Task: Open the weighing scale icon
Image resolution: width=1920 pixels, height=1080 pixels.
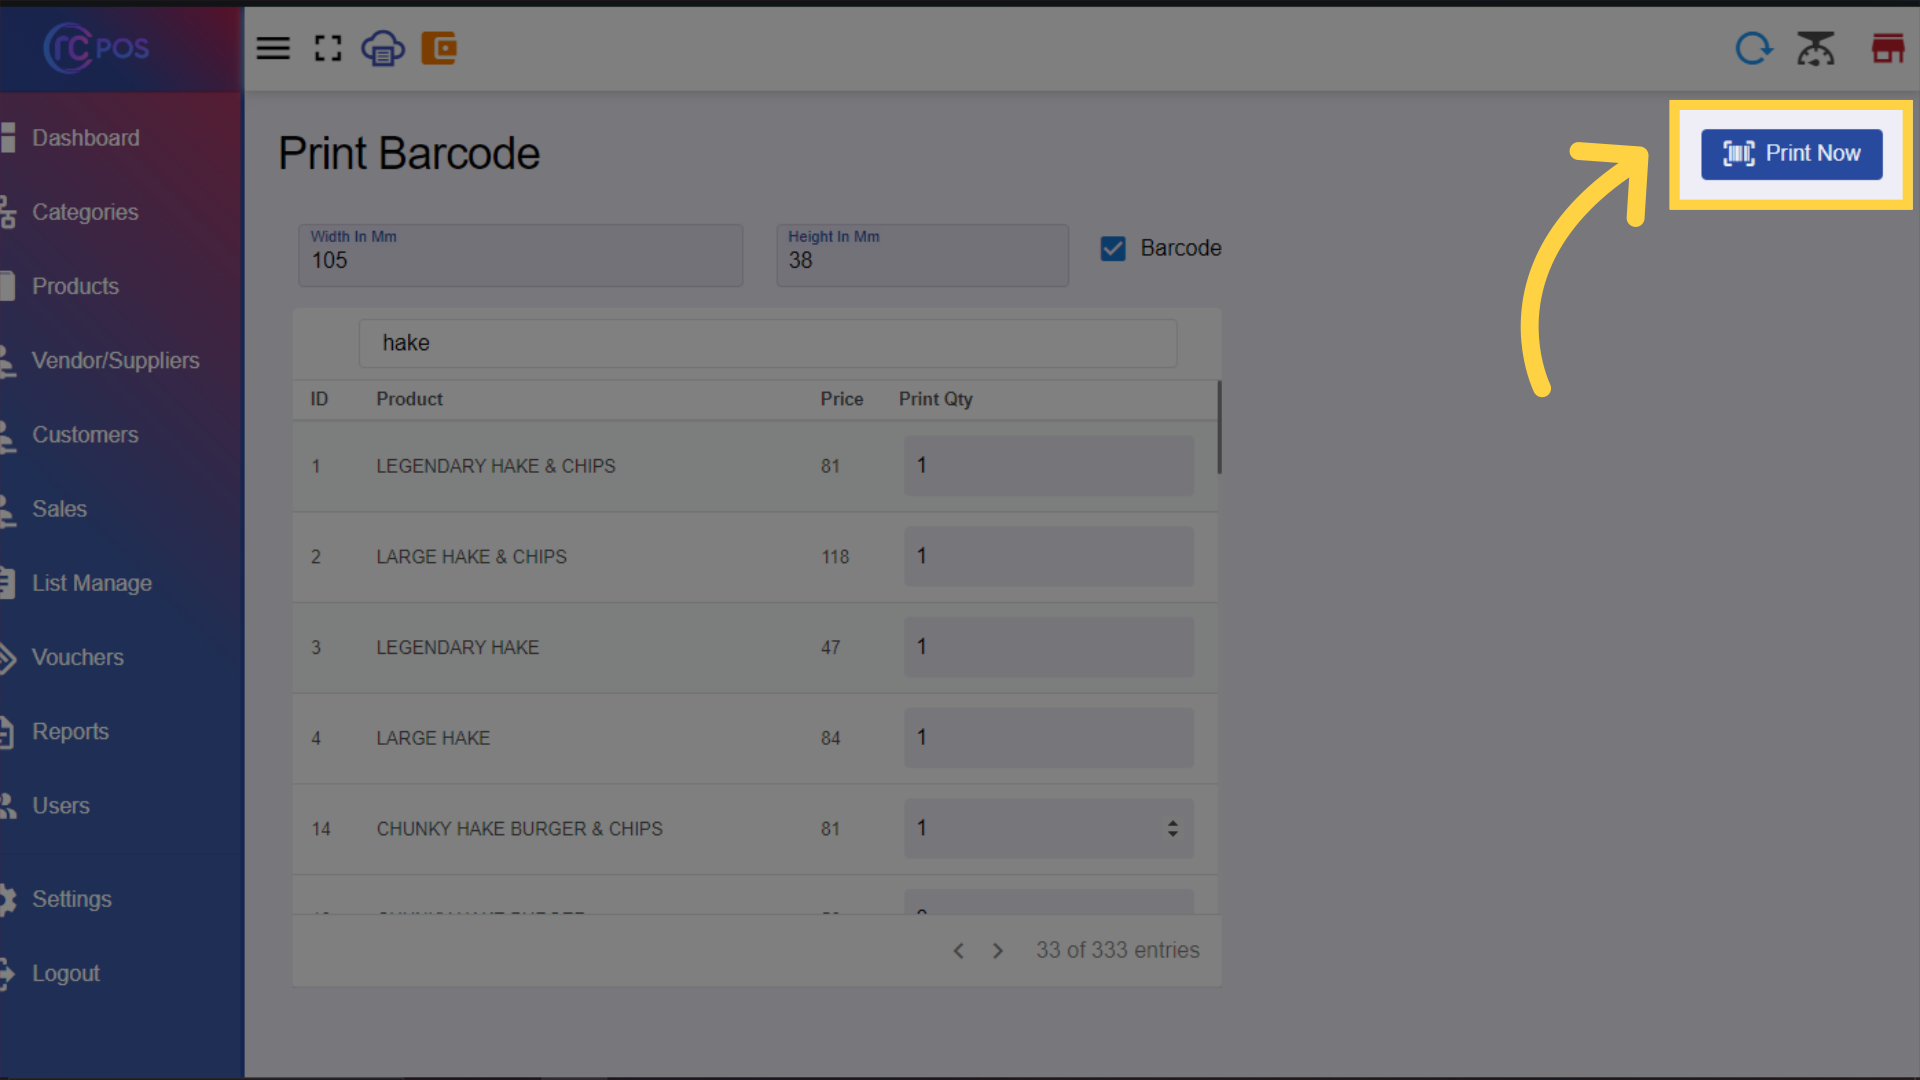Action: pos(1816,48)
